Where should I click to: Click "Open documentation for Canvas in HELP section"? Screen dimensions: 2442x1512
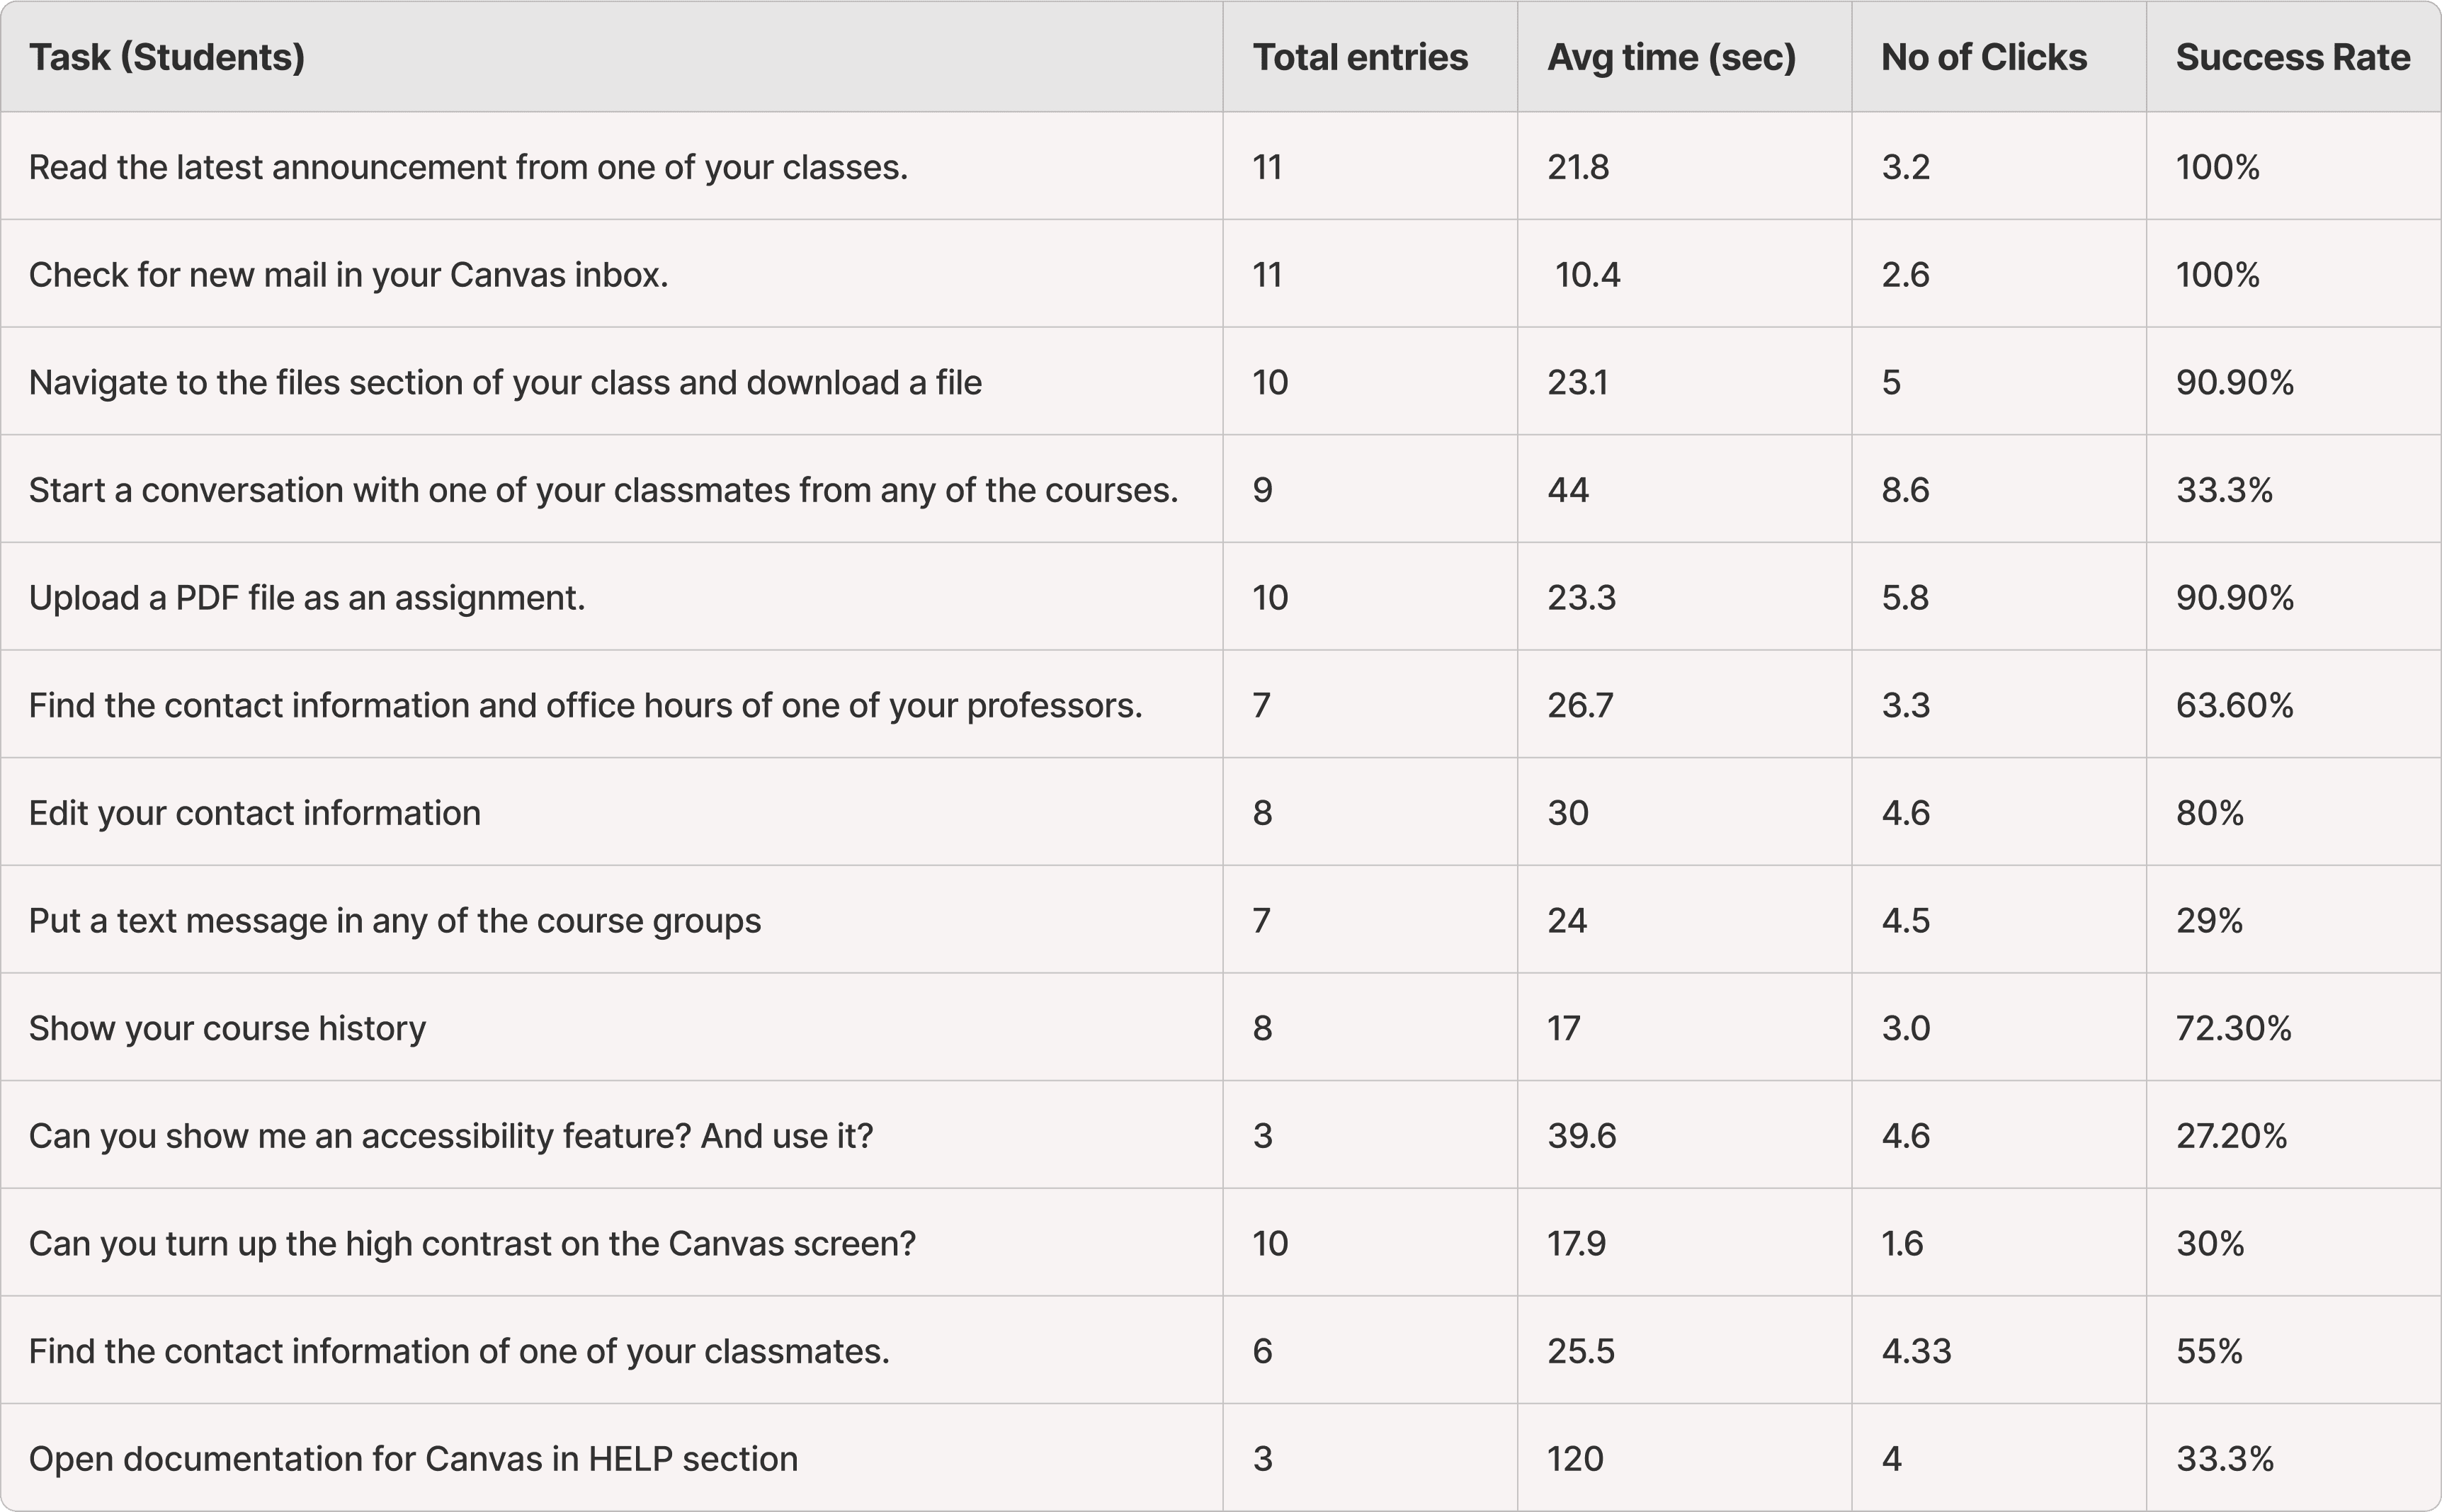413,1459
